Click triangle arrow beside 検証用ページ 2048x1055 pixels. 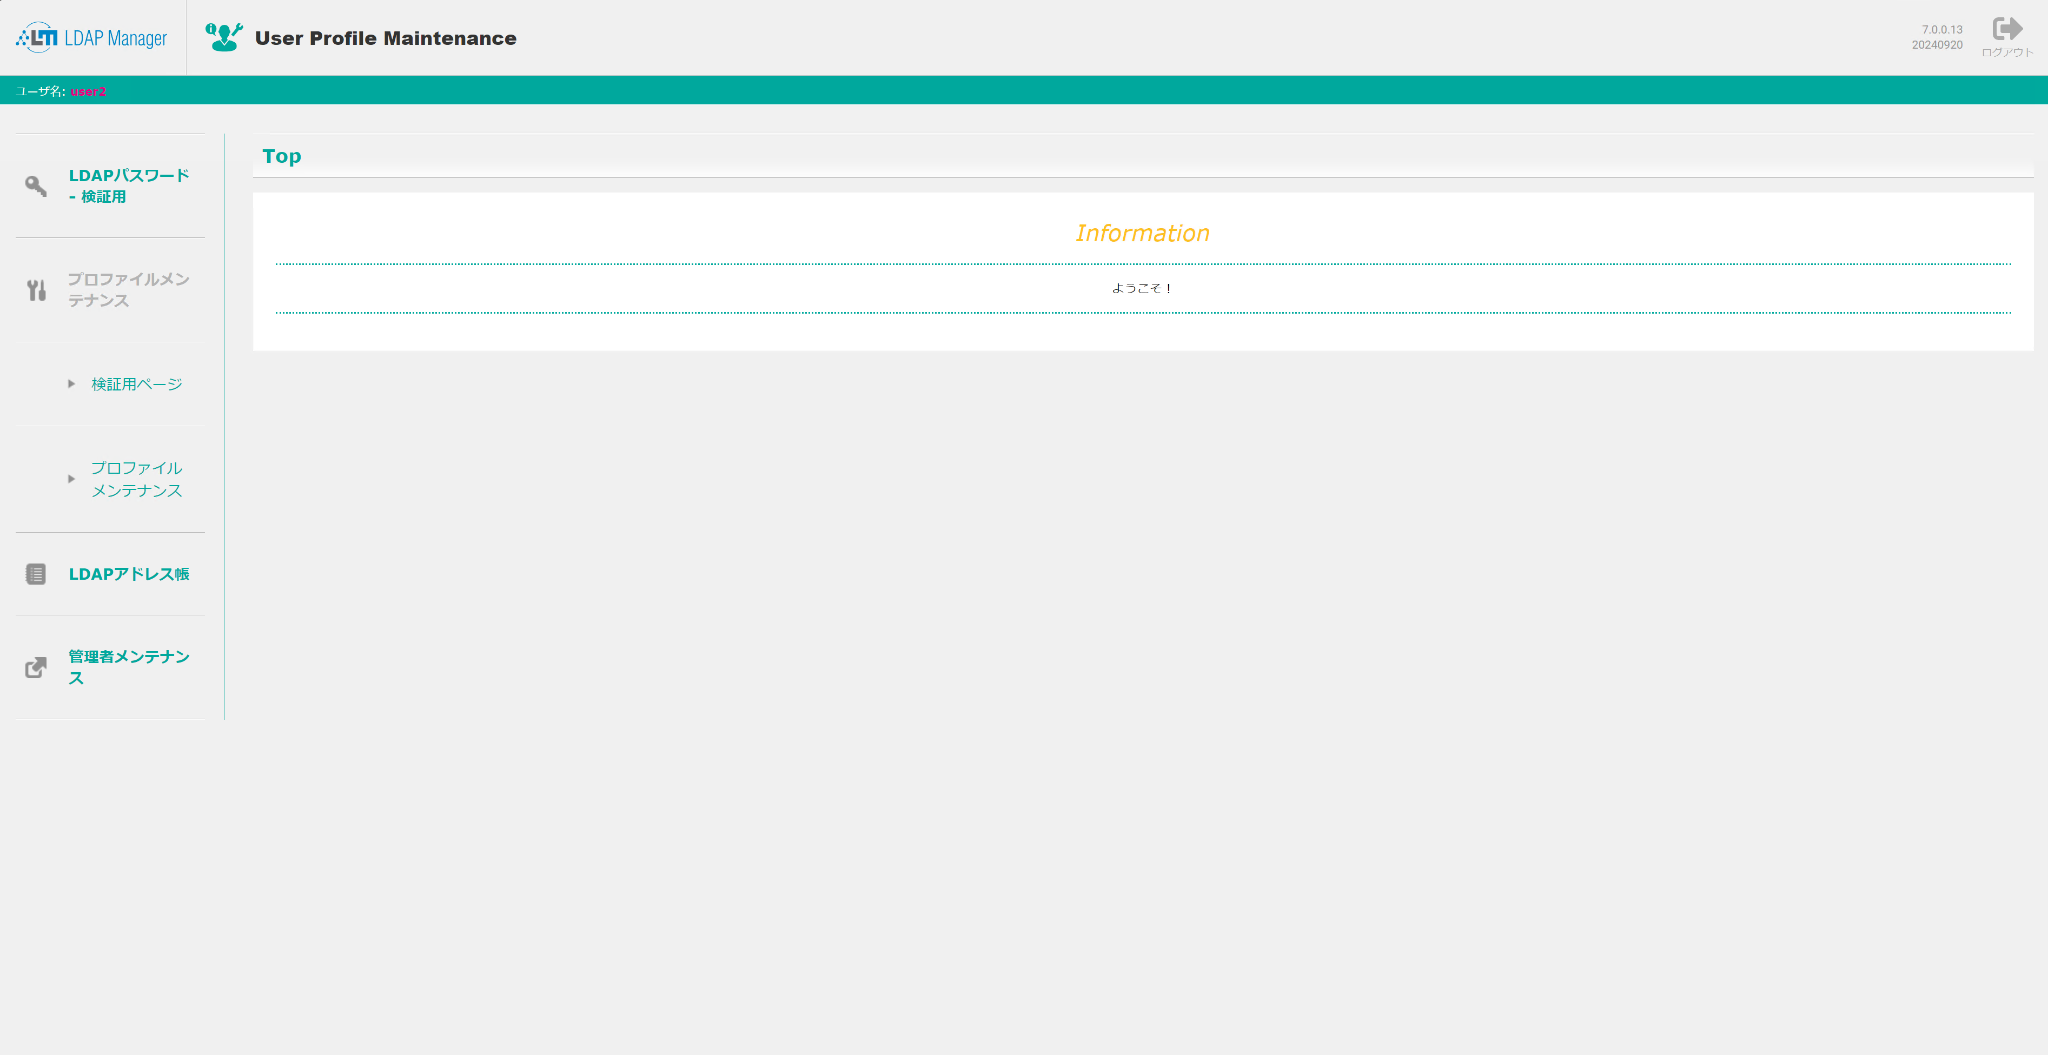pos(71,384)
